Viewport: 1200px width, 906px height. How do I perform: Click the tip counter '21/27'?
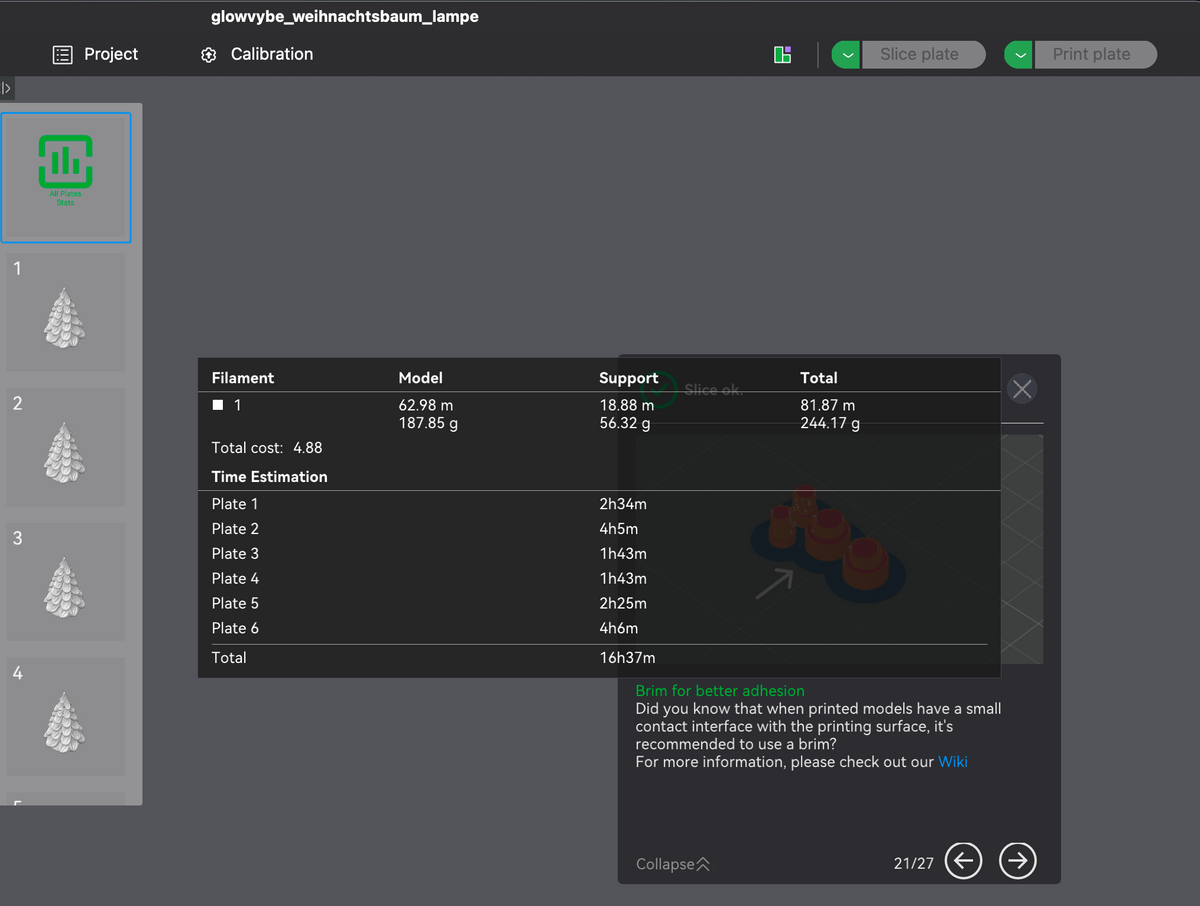914,863
